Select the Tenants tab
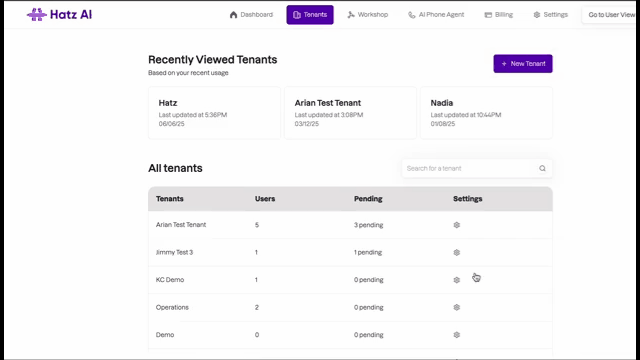Screen dimensions: 640x360 [310, 15]
